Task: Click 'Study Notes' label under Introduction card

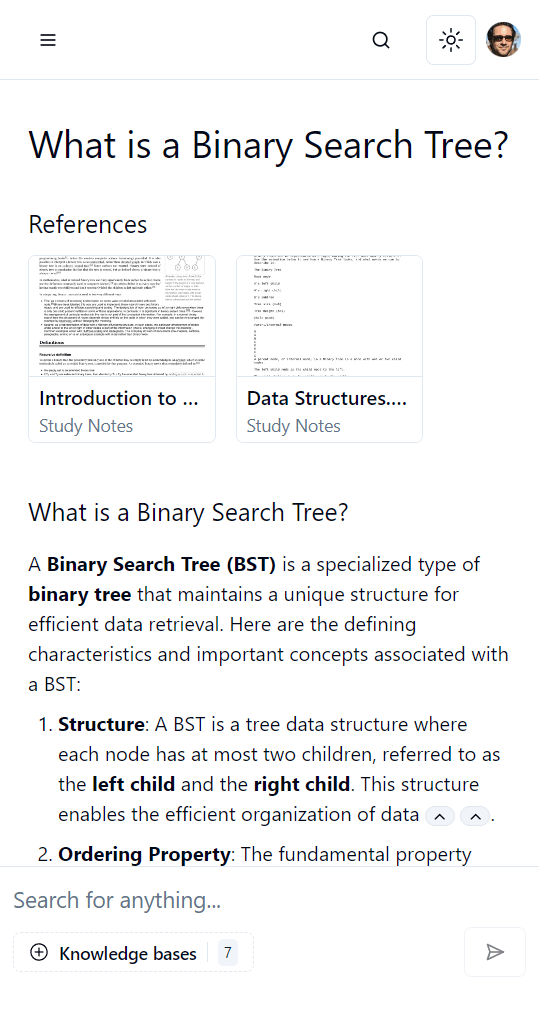Action: (x=86, y=426)
